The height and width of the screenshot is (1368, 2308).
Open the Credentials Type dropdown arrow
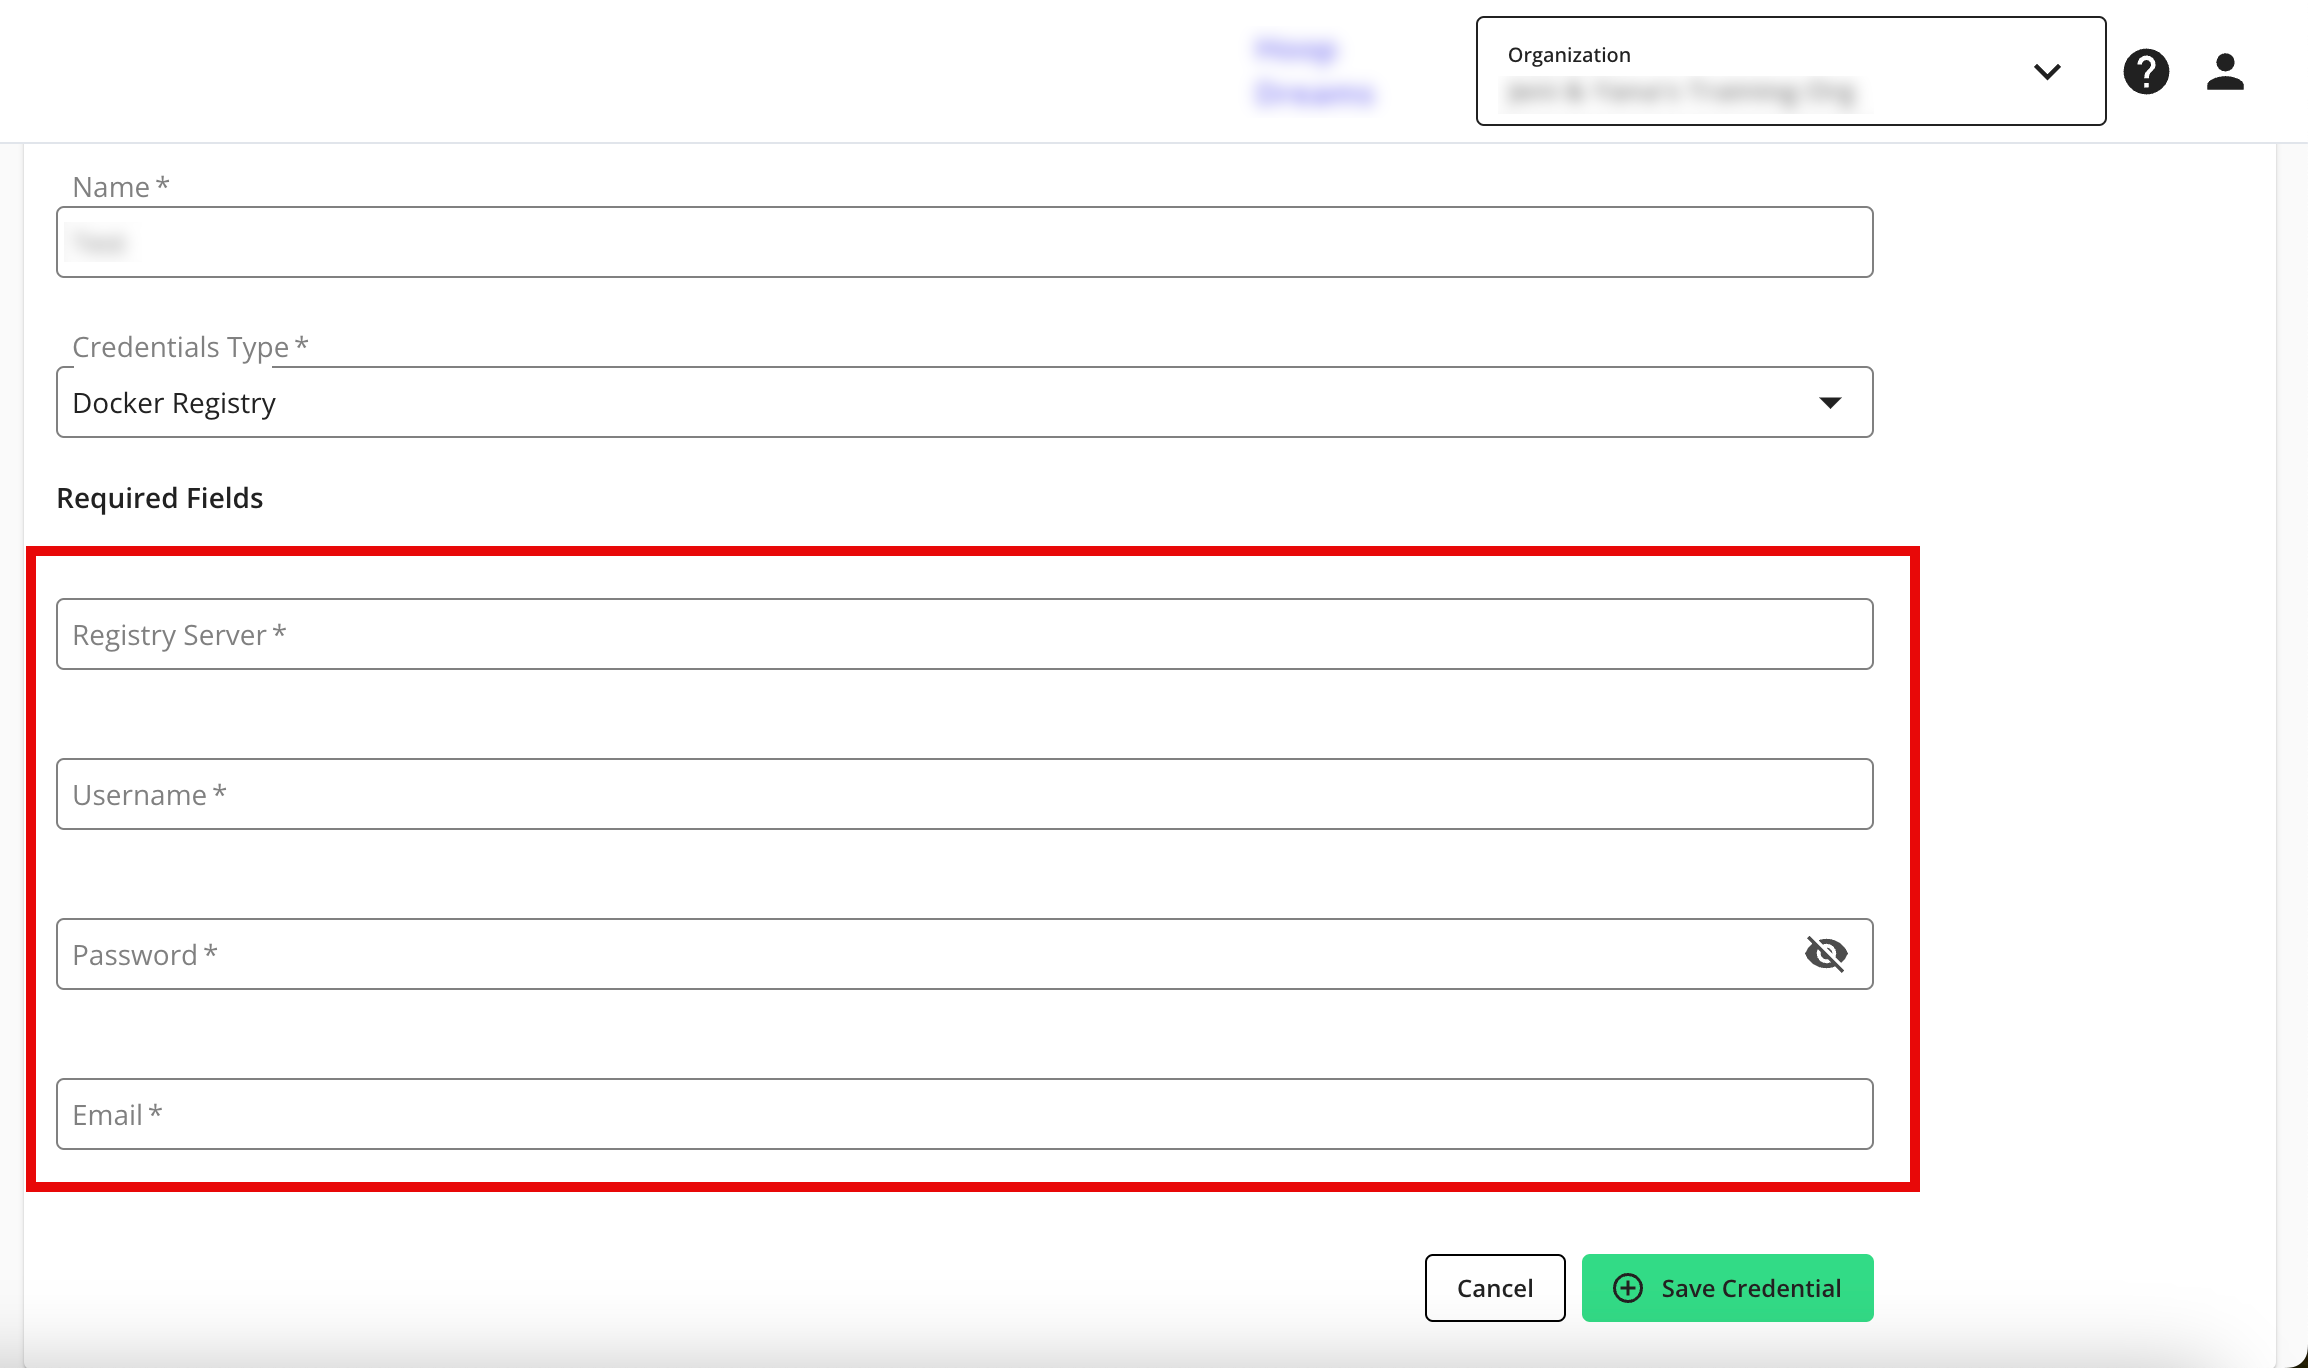click(x=1830, y=402)
